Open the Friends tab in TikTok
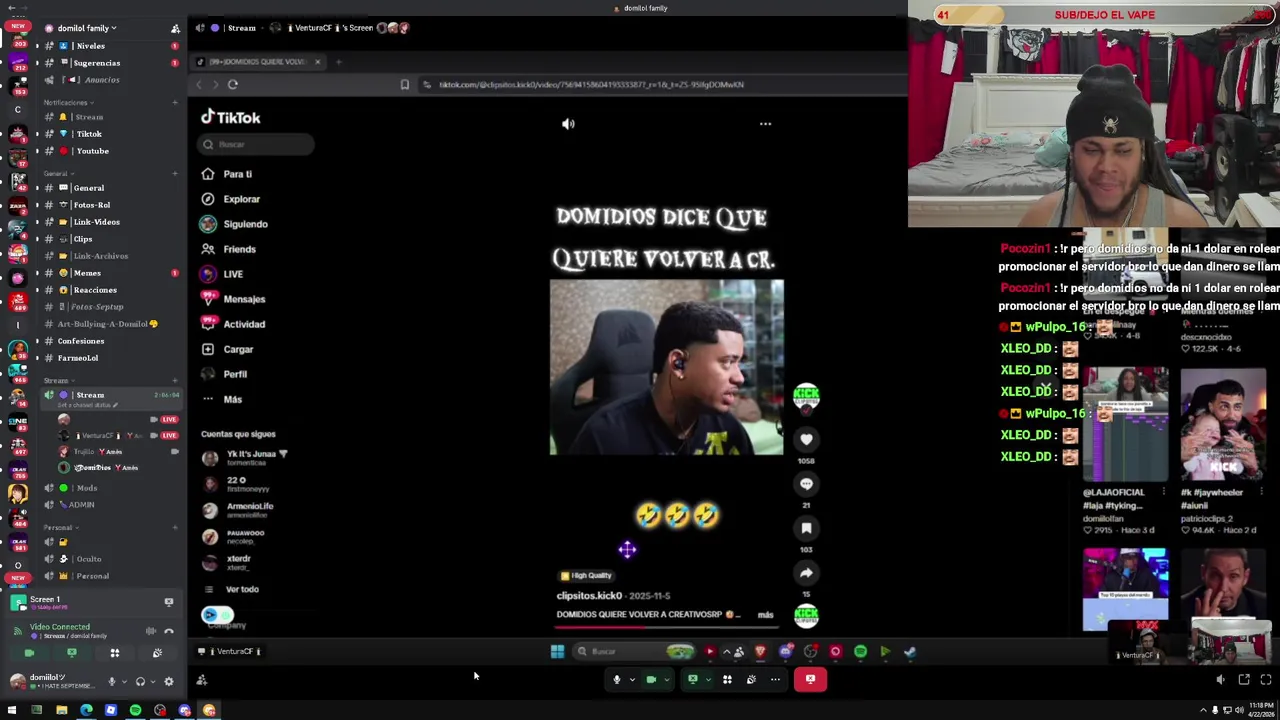This screenshot has height=720, width=1280. coord(239,249)
